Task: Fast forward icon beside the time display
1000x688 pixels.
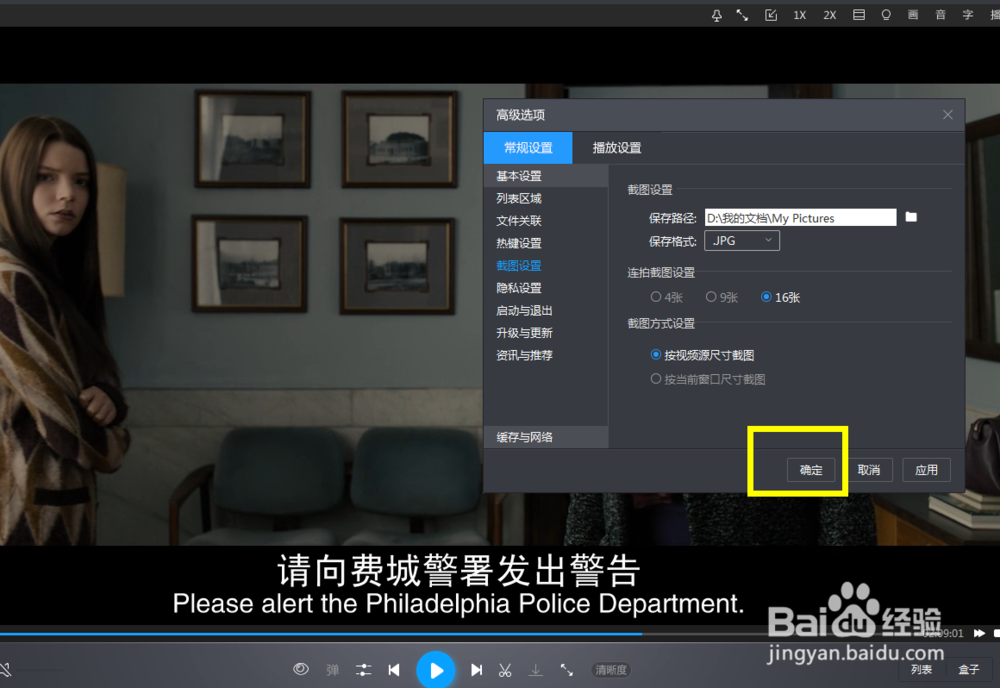Action: point(980,633)
